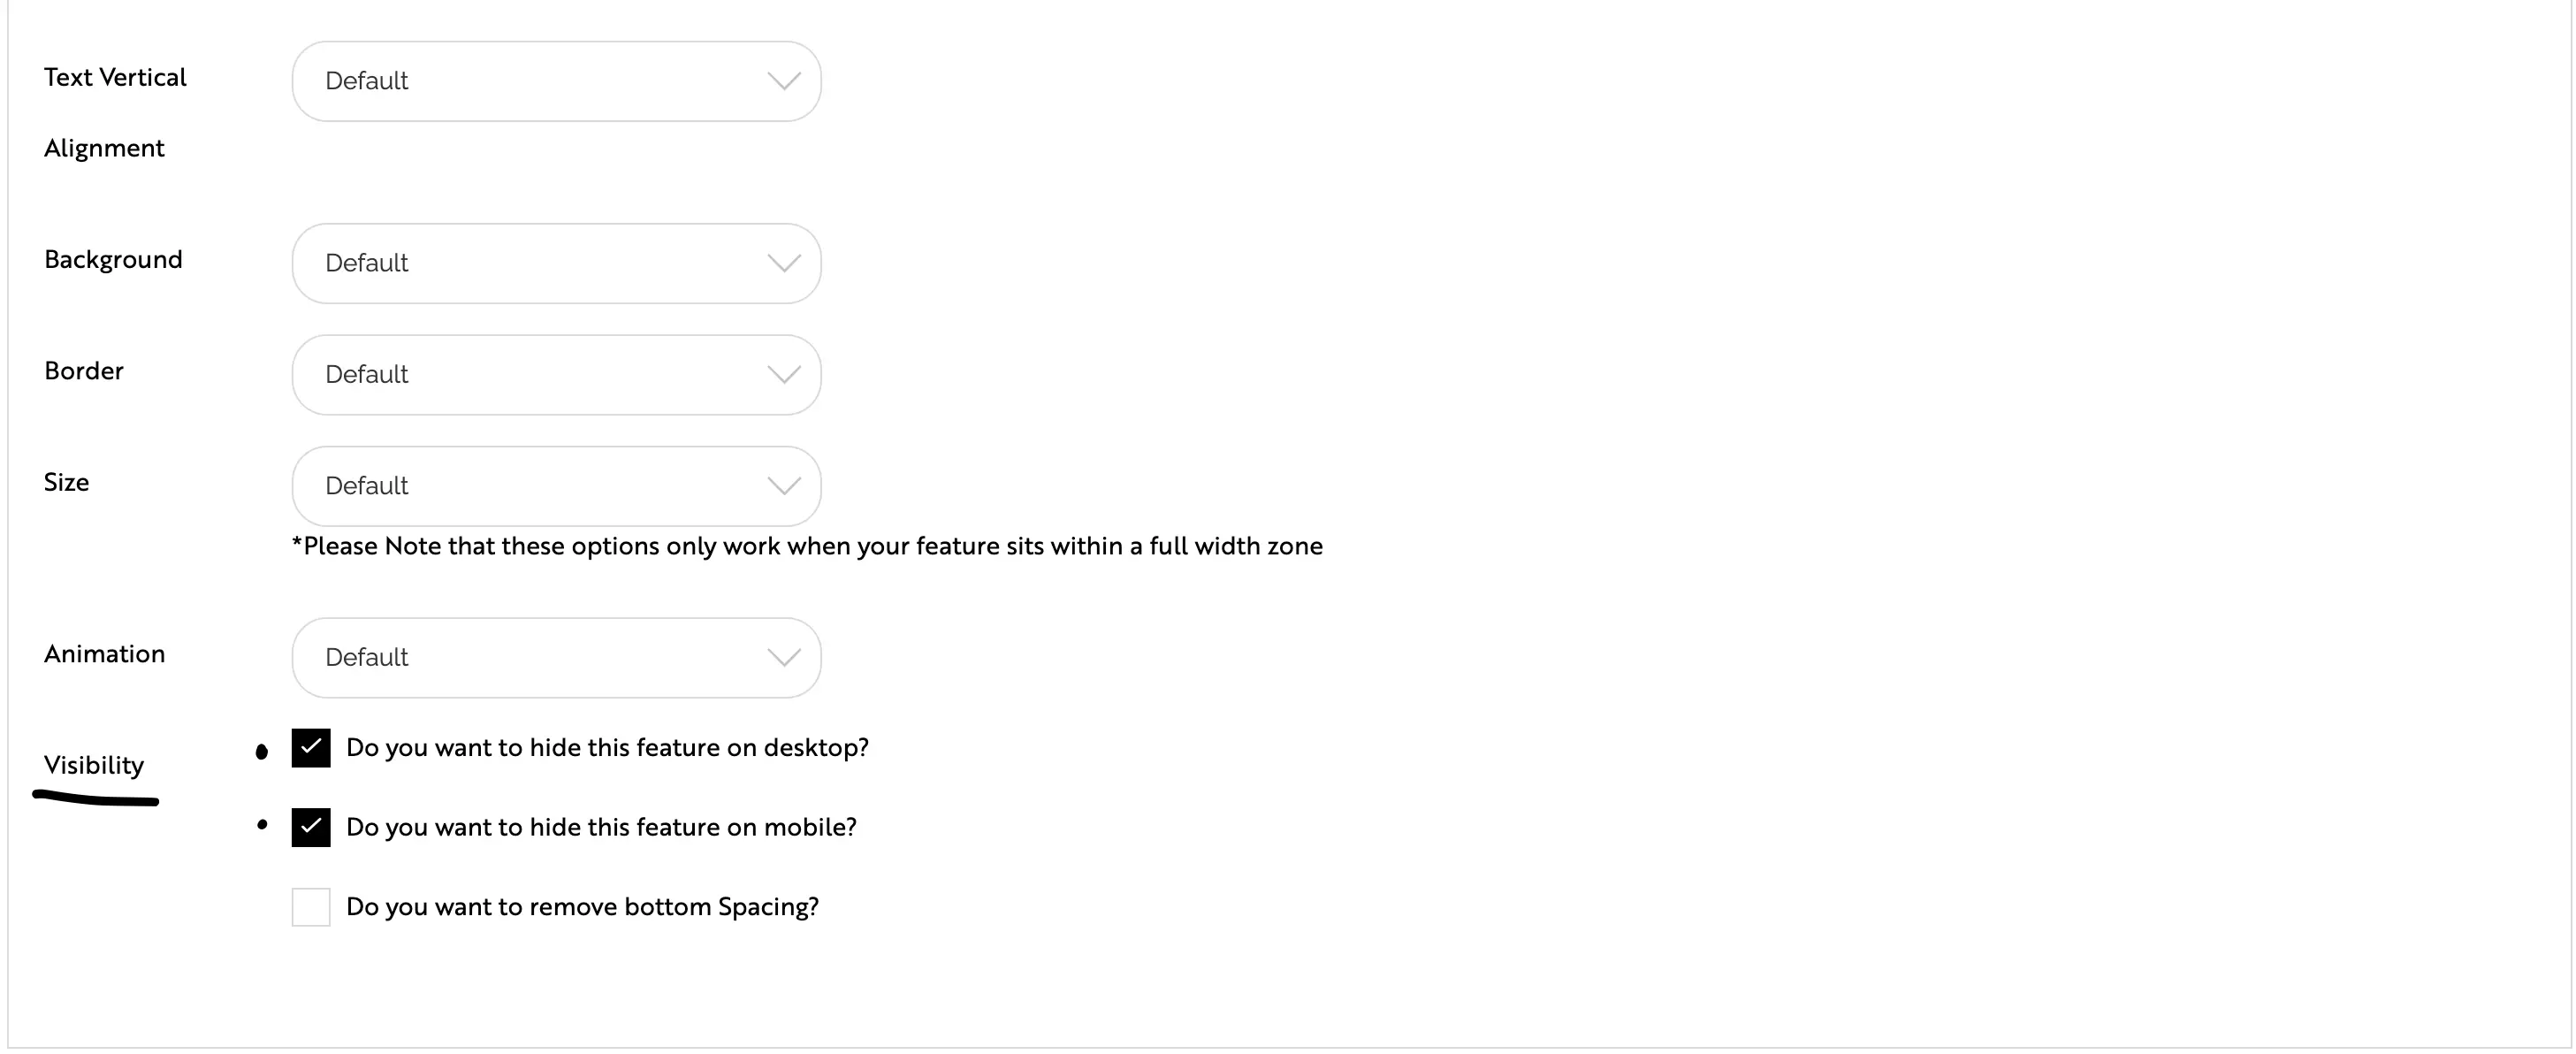The width and height of the screenshot is (2576, 1054).
Task: Uncheck hide this feature on desktop checkbox
Action: point(311,748)
